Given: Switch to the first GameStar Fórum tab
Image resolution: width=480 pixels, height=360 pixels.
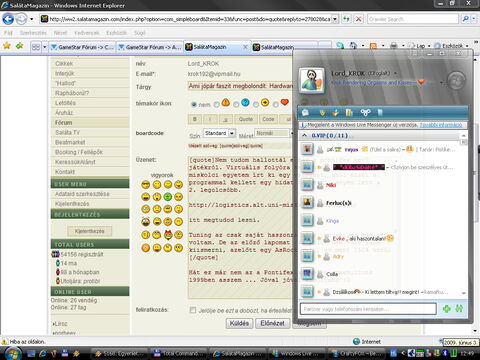Looking at the screenshot, I should (x=82, y=47).
